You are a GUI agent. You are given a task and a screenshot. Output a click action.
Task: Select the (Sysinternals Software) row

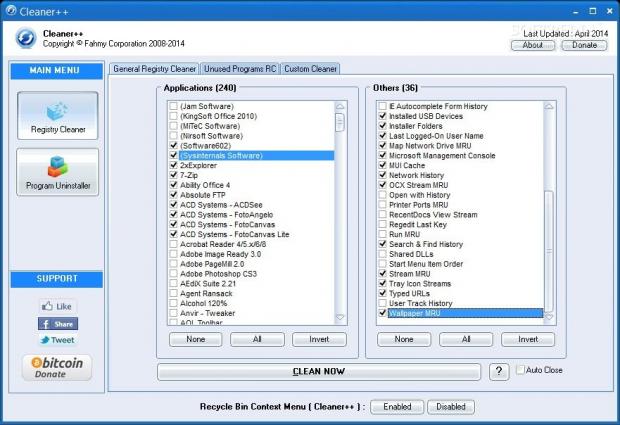pyautogui.click(x=256, y=156)
